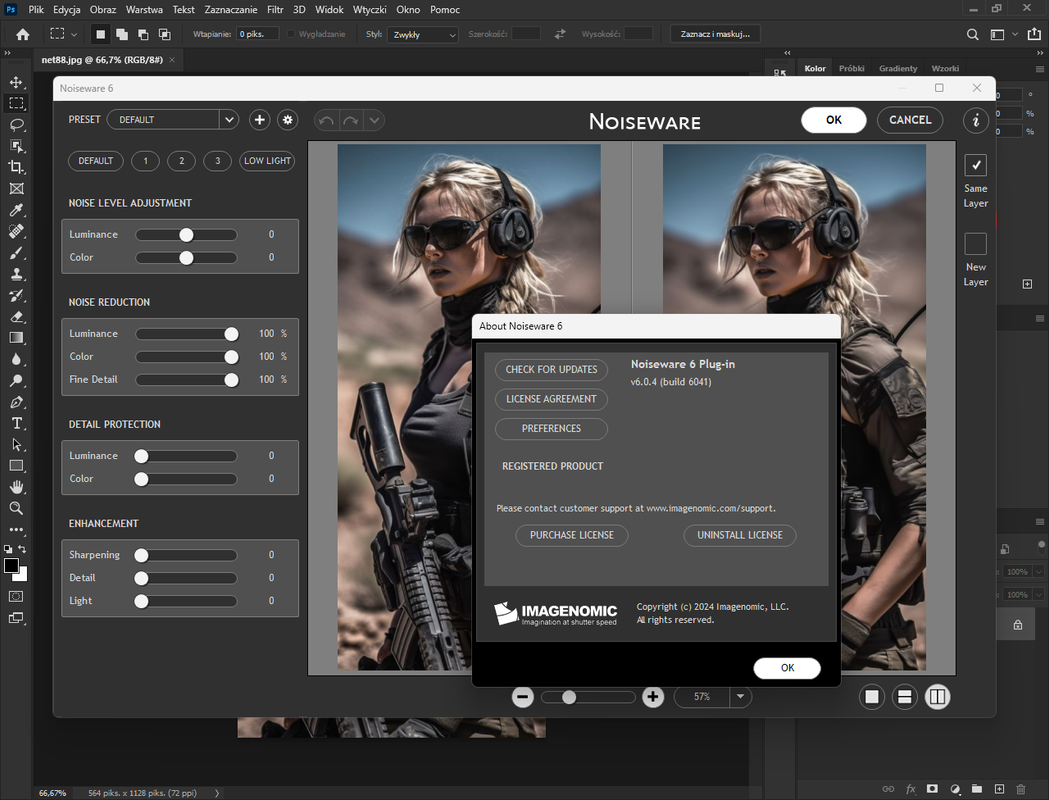1049x800 pixels.
Task: Select the LOW LIGHT preset button
Action: coord(267,161)
